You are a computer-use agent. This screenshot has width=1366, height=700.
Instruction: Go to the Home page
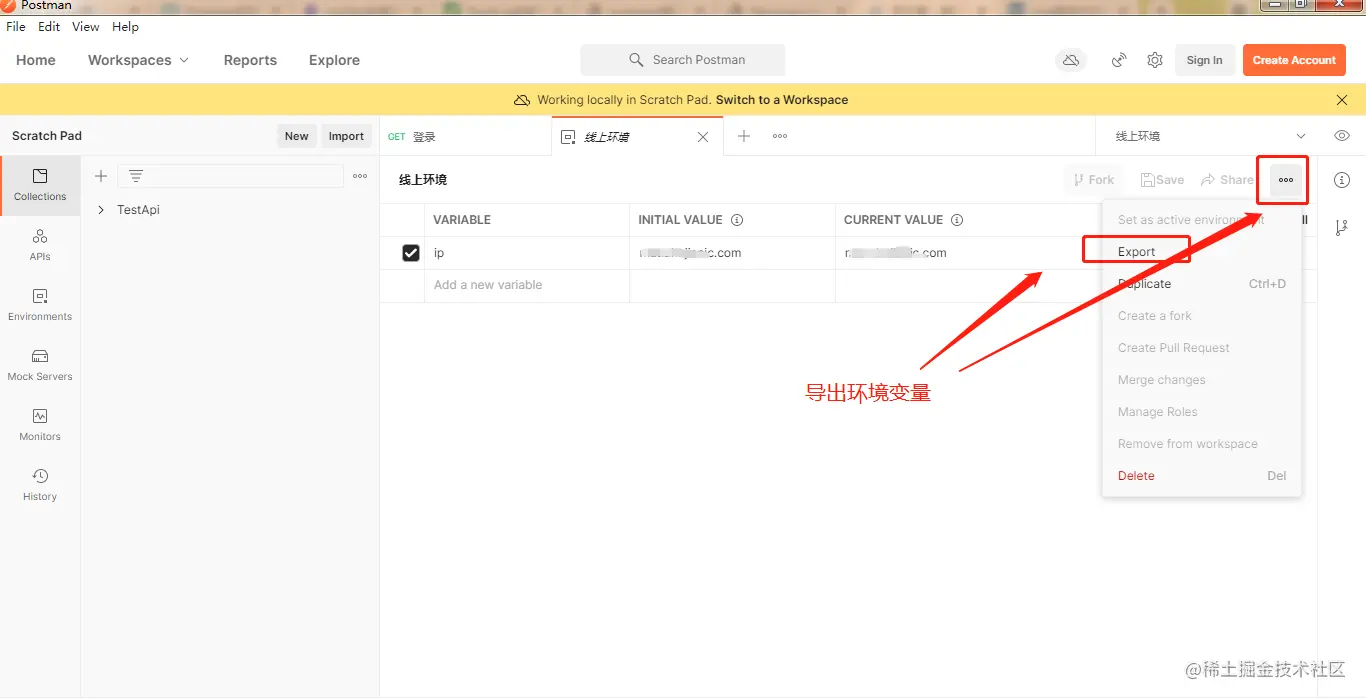[x=36, y=60]
